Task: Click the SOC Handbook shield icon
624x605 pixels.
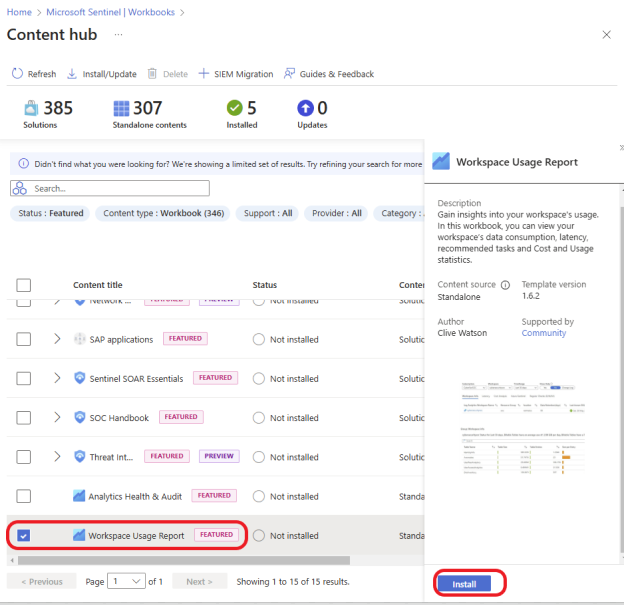Action: tap(80, 417)
